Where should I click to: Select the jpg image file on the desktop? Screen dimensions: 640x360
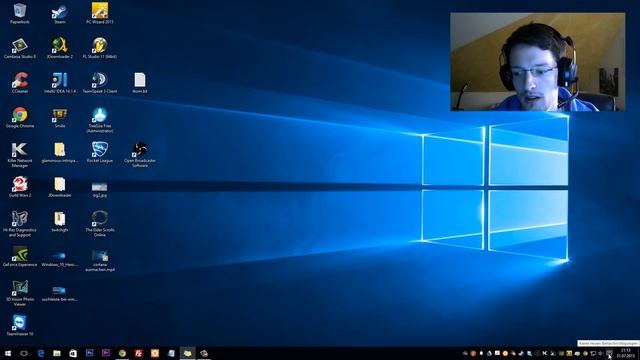click(x=100, y=189)
